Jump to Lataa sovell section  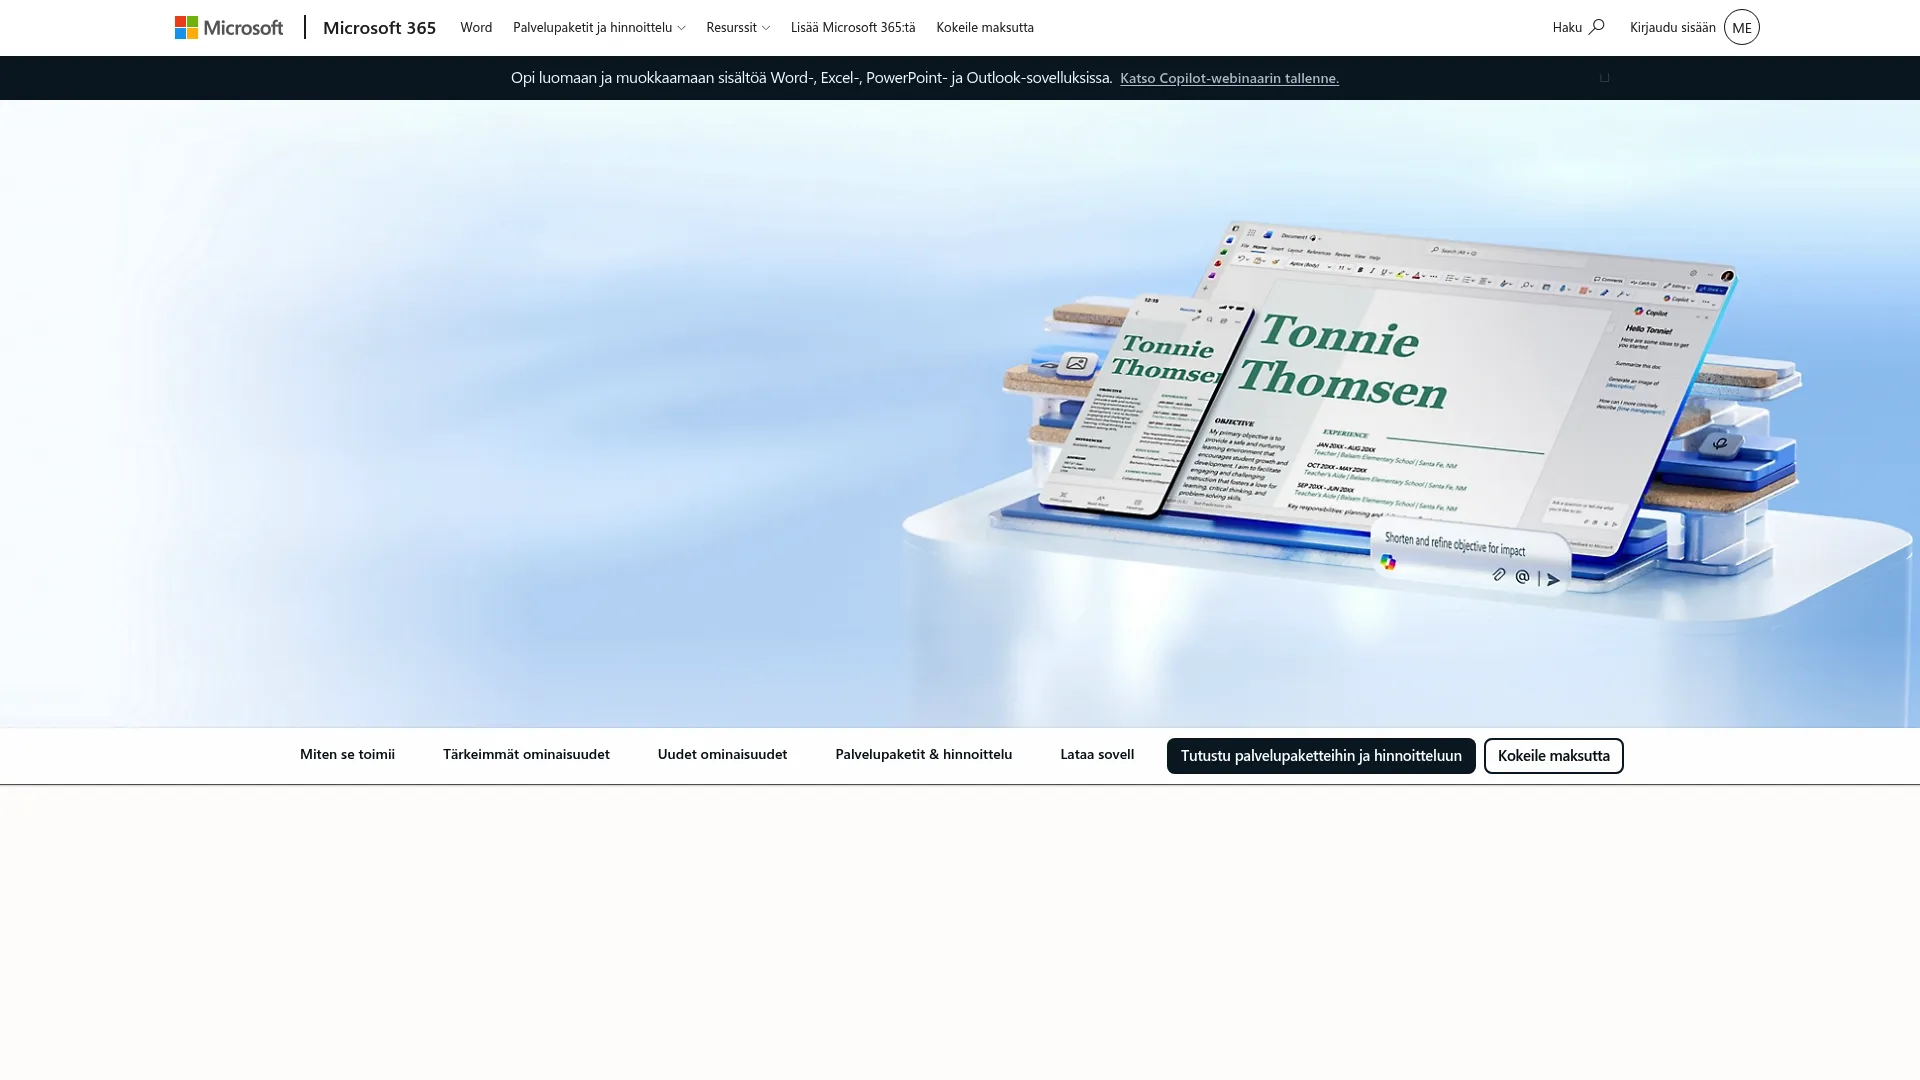1097,754
